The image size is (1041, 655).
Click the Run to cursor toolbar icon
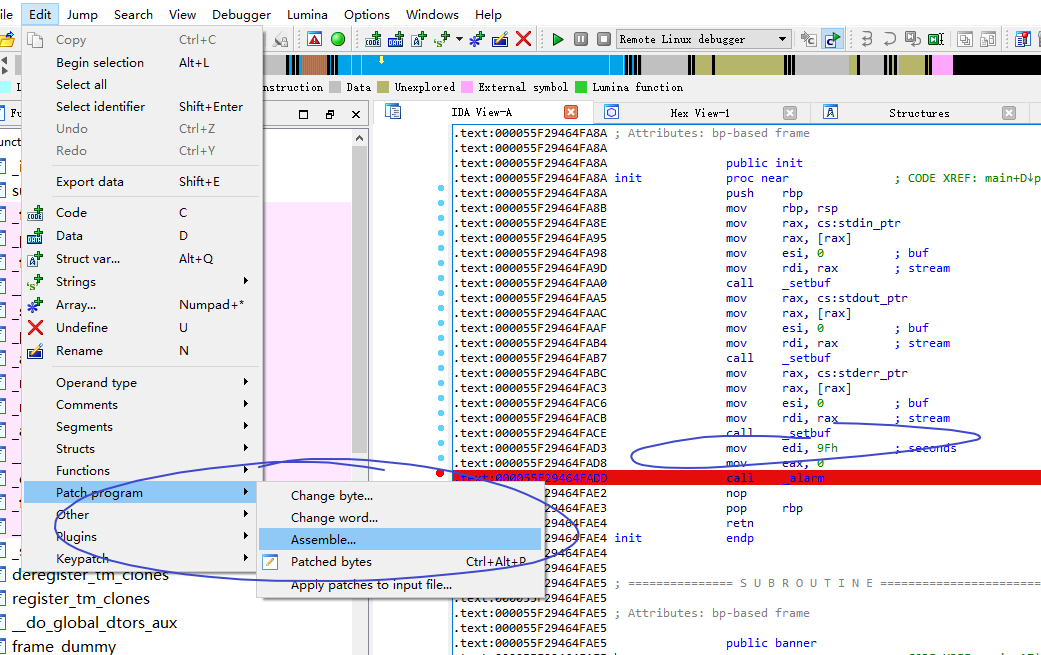pos(936,39)
